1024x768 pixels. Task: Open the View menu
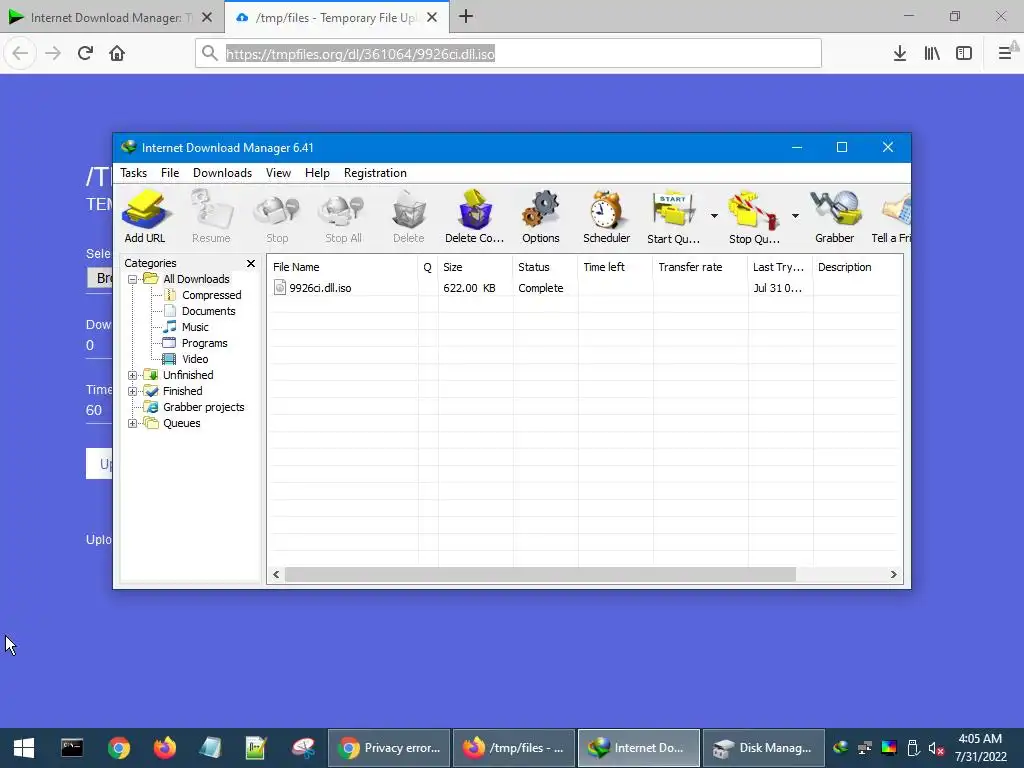click(278, 173)
